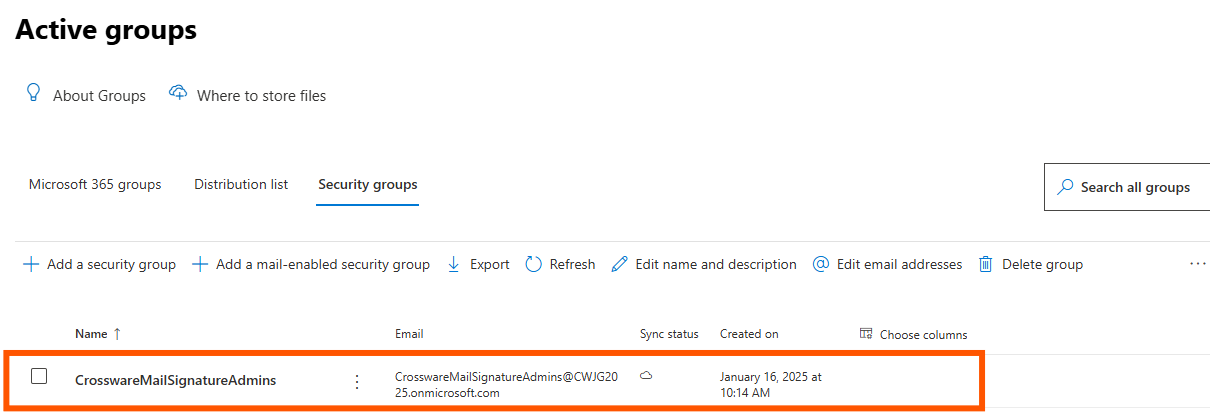Viewport: 1210px width, 412px height.
Task: Open the Distribution list tab
Action: [241, 185]
